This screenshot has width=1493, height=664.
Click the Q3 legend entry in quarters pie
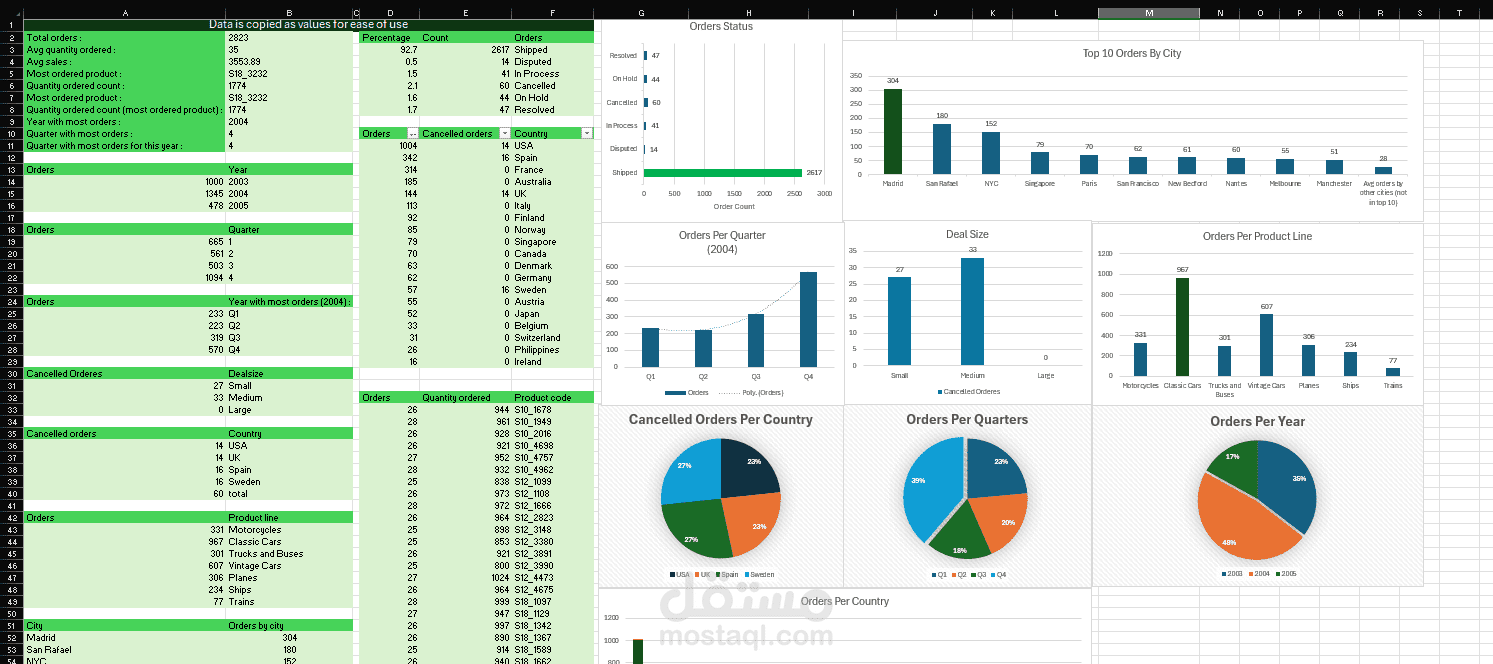tap(980, 575)
